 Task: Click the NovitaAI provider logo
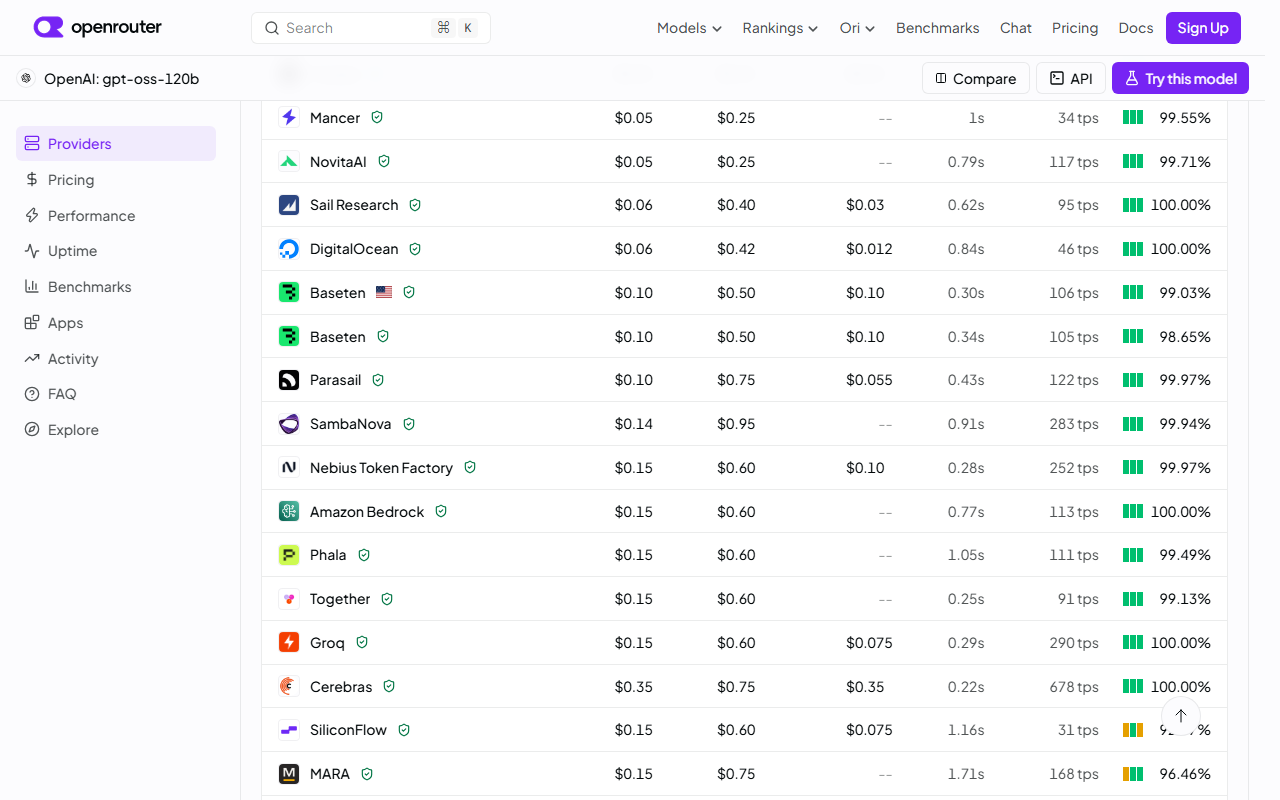click(289, 161)
